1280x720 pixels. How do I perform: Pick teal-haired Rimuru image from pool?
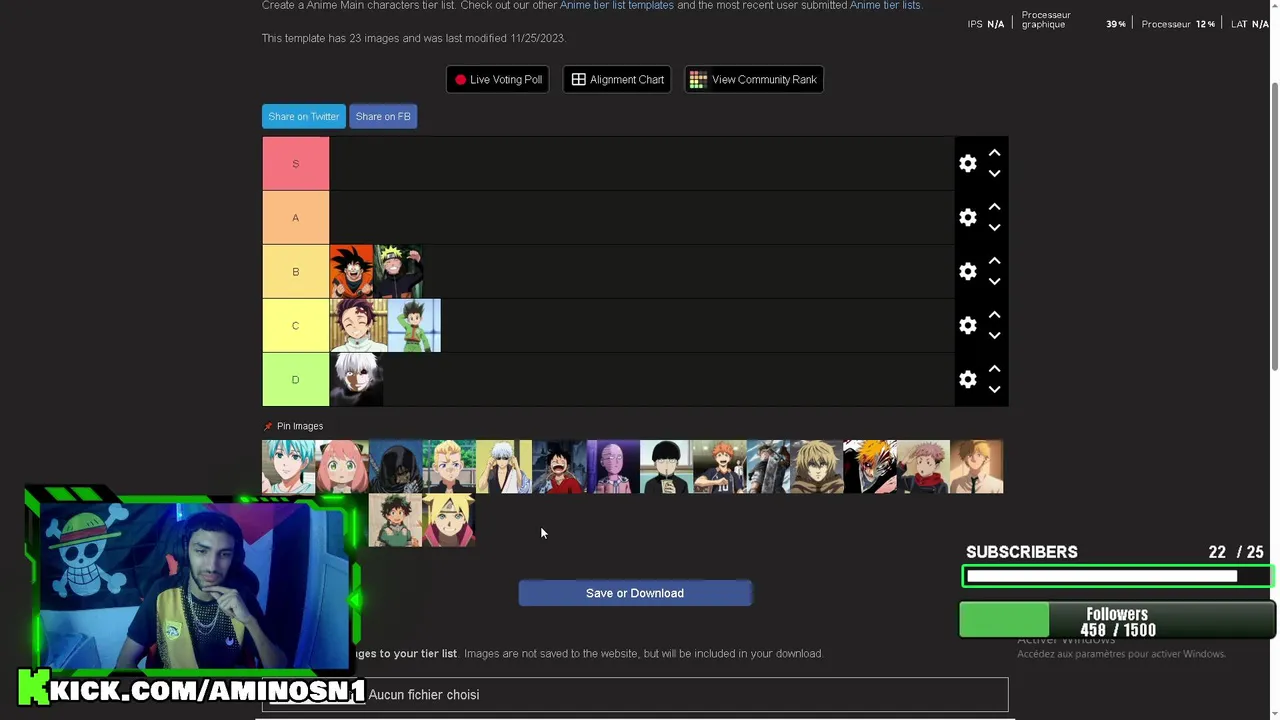coord(288,467)
